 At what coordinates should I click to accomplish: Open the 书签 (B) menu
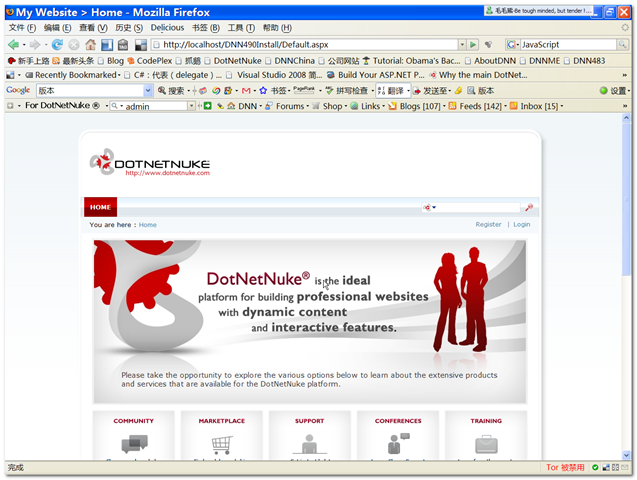pyautogui.click(x=206, y=28)
